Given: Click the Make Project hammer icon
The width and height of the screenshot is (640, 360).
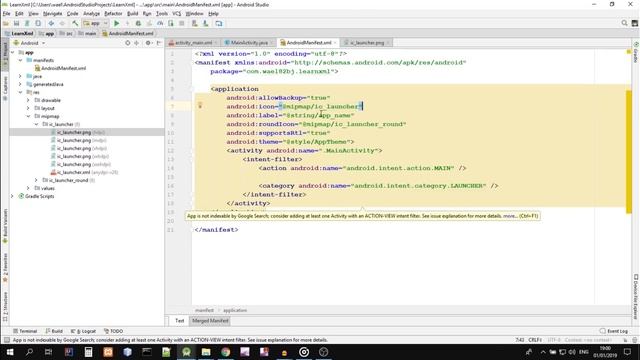Looking at the screenshot, I should 75,23.
